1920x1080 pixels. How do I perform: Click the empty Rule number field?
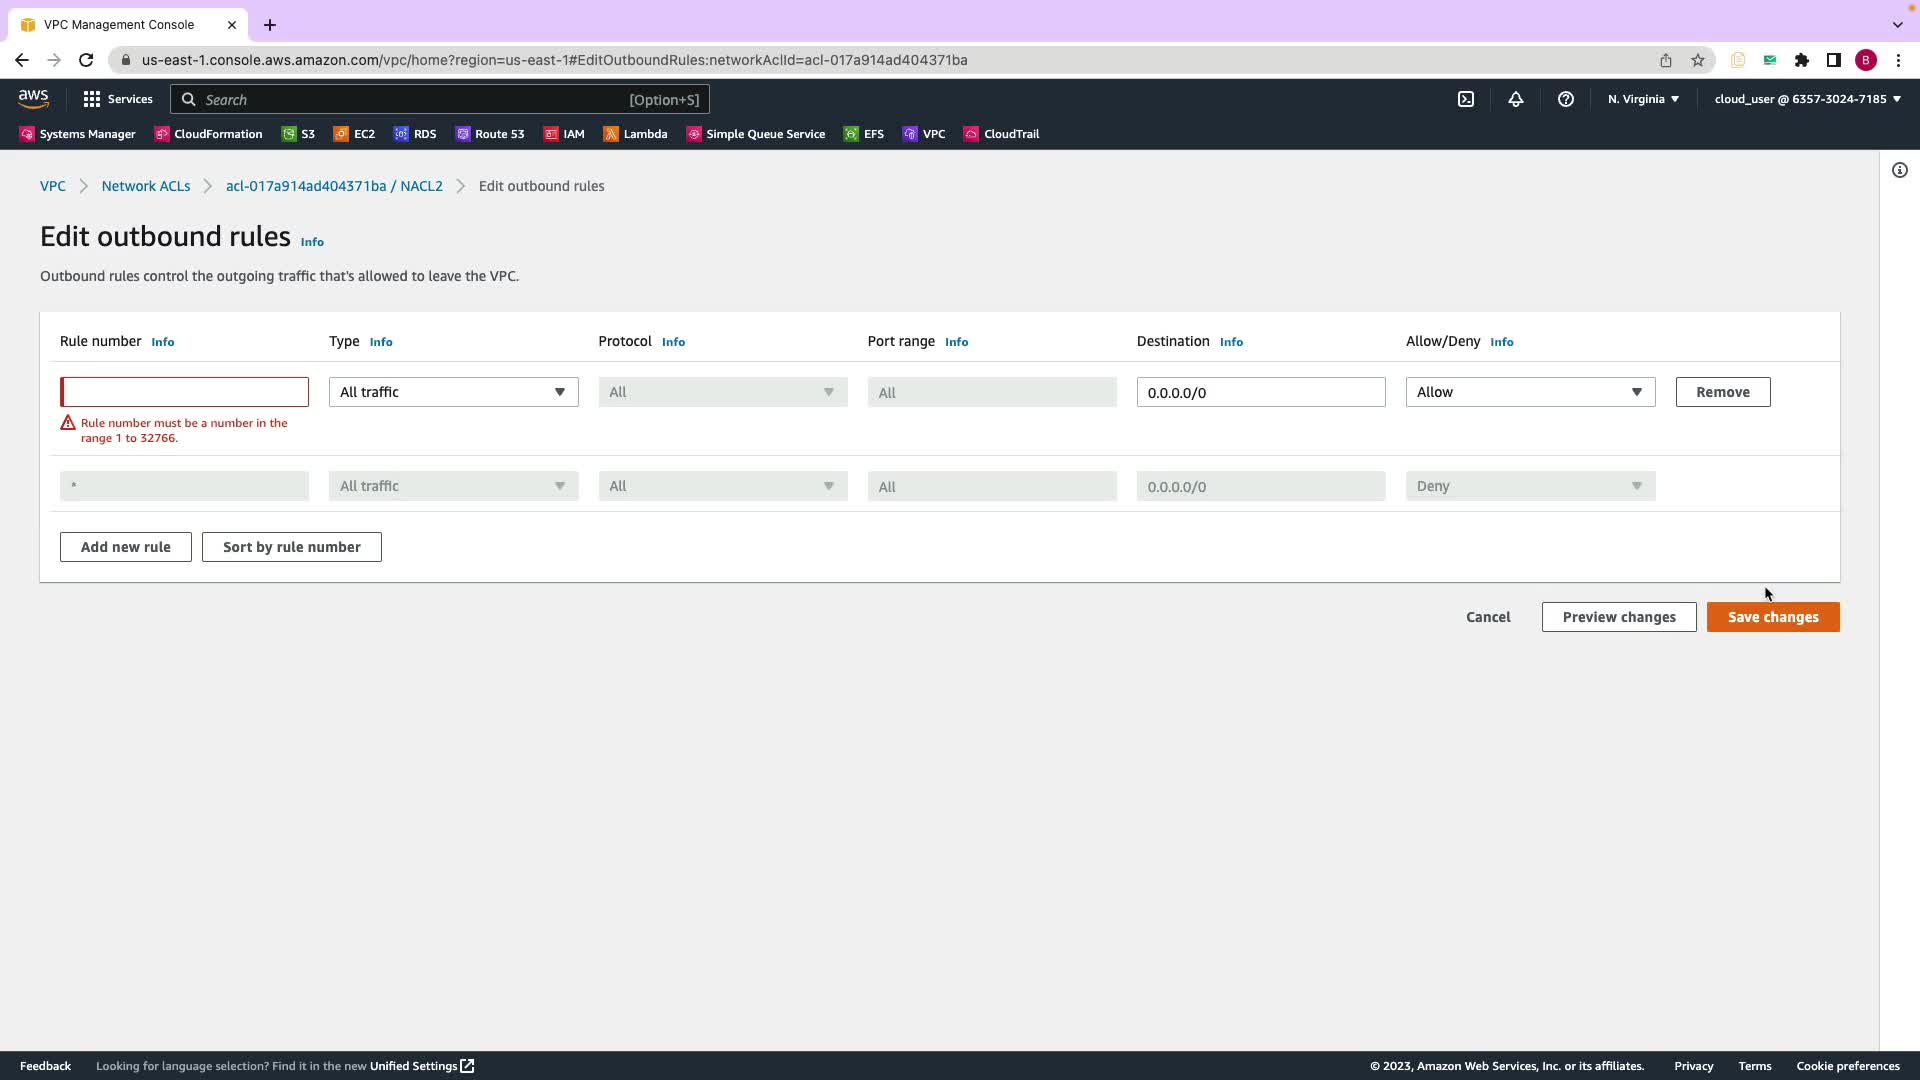tap(184, 392)
